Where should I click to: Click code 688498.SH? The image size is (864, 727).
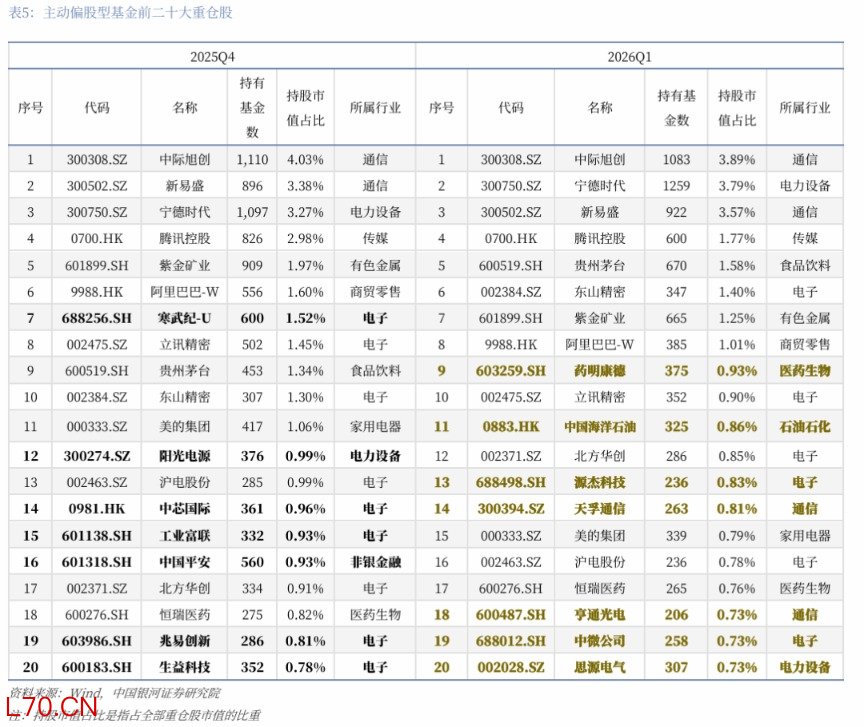(x=511, y=482)
